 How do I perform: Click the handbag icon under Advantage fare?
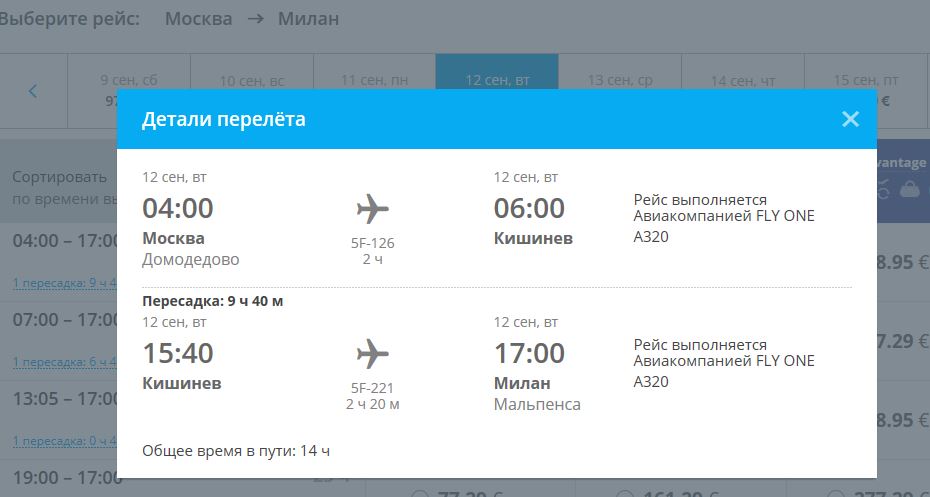910,189
